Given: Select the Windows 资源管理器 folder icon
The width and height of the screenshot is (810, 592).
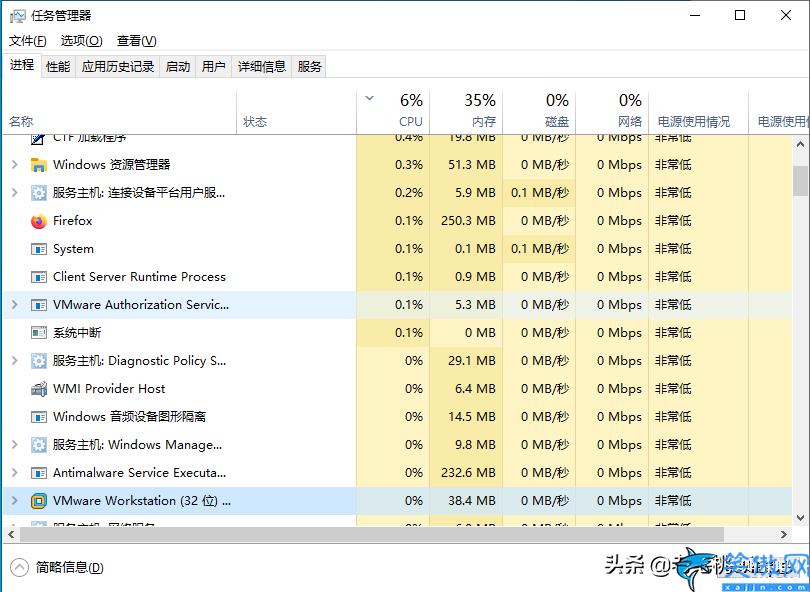Looking at the screenshot, I should click(x=39, y=165).
